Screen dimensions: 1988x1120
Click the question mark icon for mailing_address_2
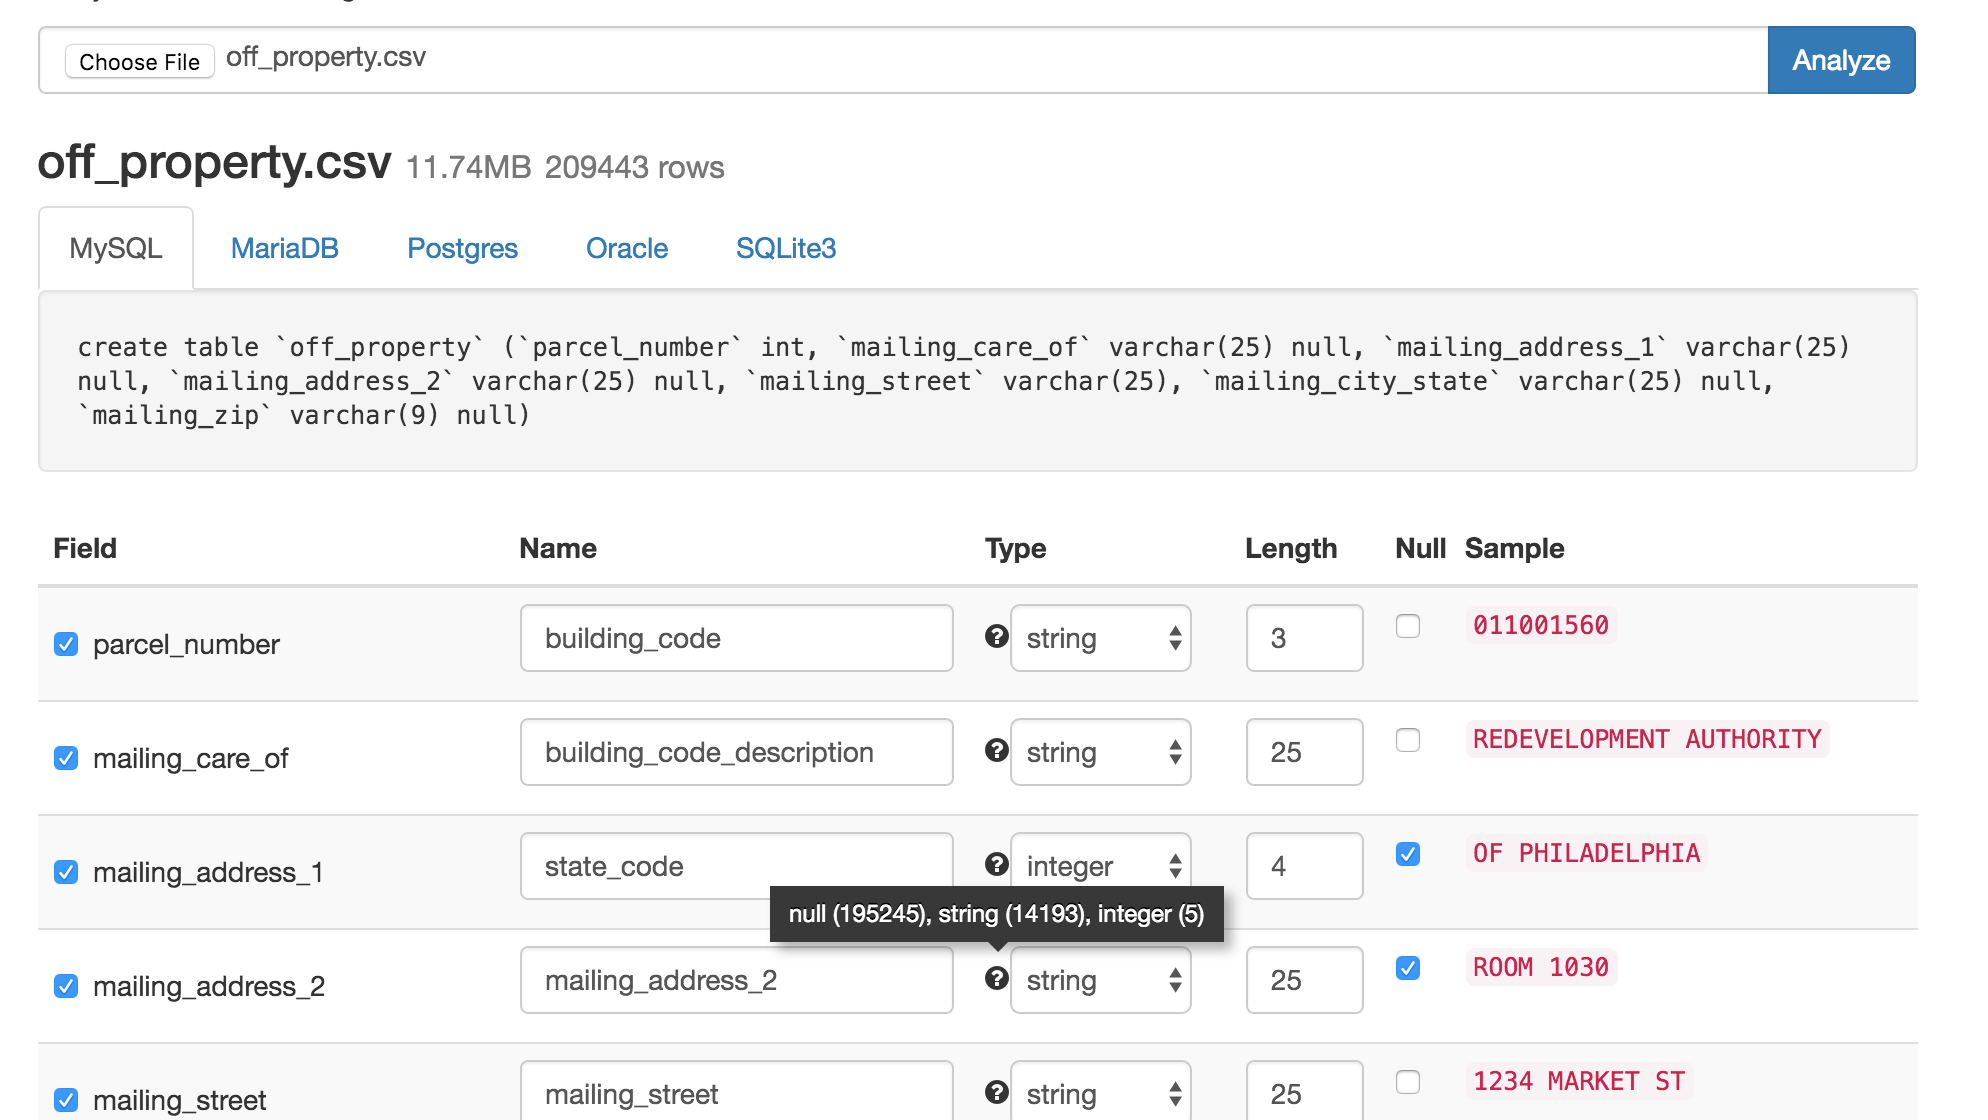[x=997, y=979]
